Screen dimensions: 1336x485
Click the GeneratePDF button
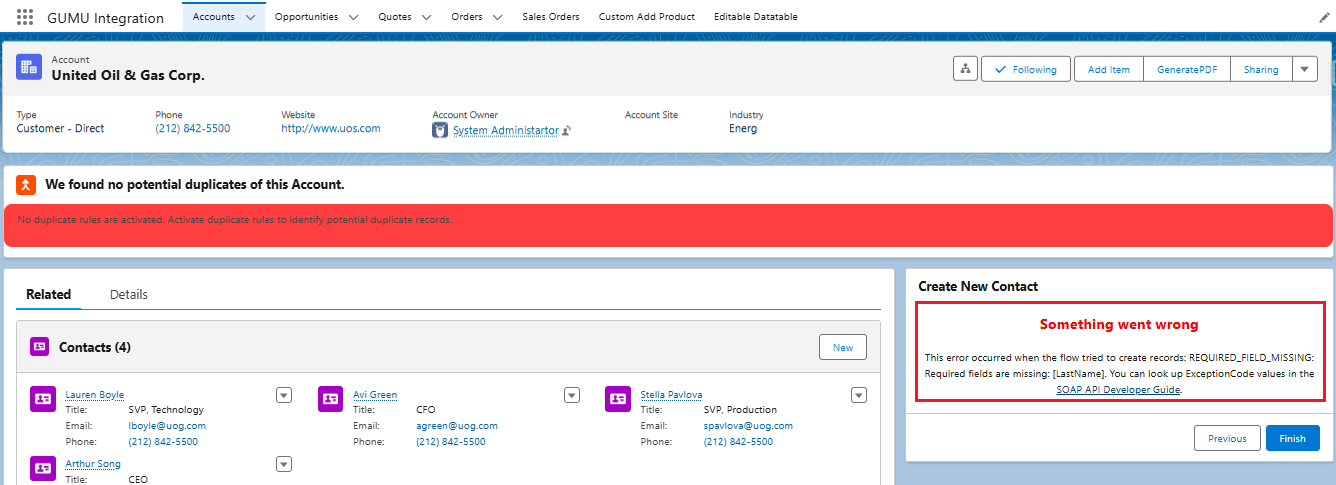point(1186,69)
